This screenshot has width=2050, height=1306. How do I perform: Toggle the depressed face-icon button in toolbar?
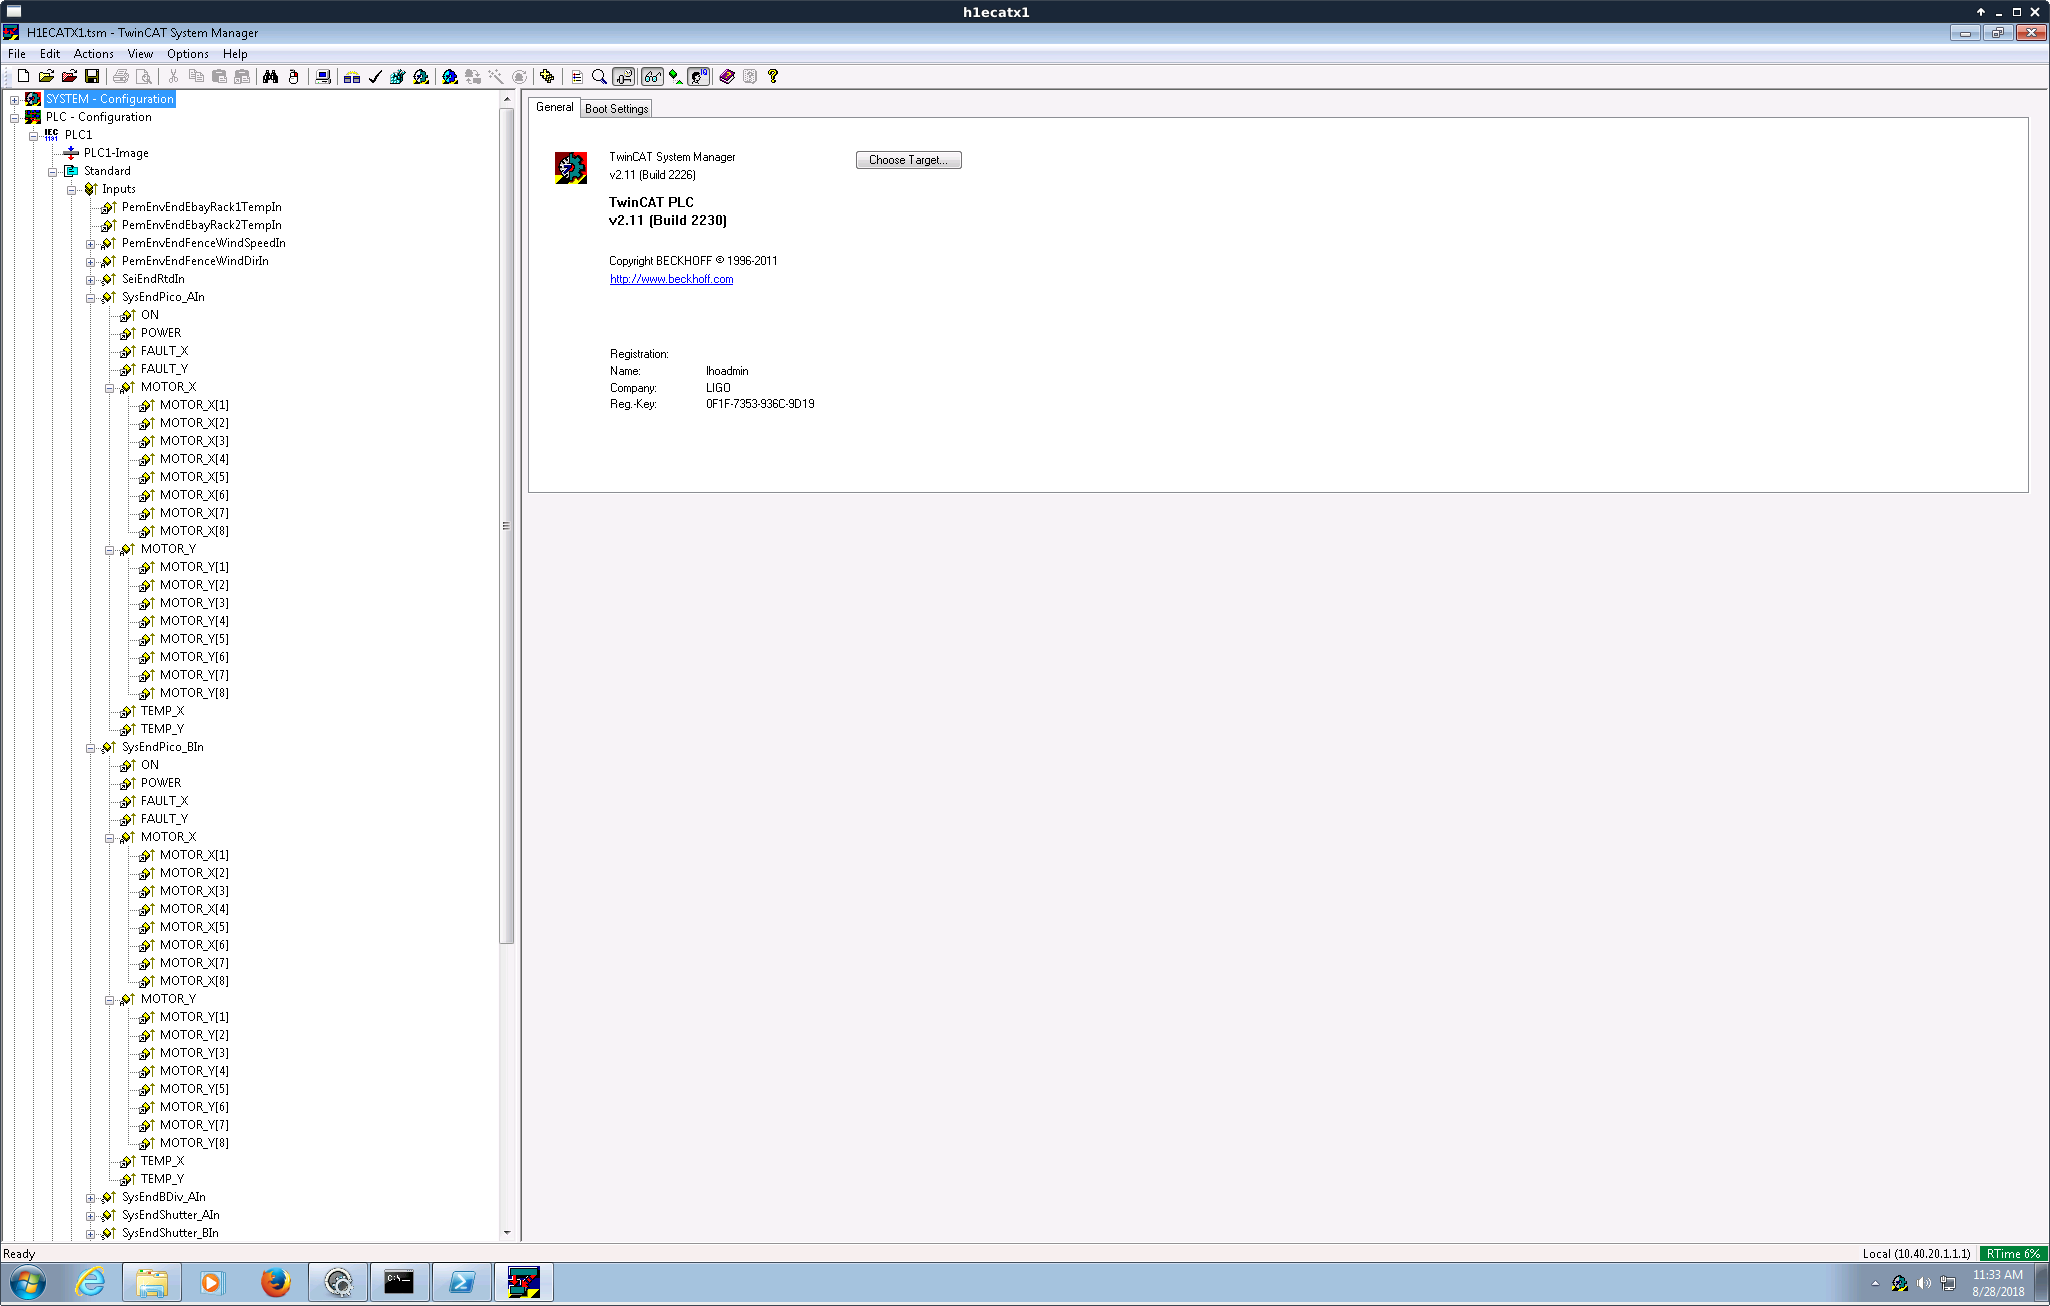point(699,76)
